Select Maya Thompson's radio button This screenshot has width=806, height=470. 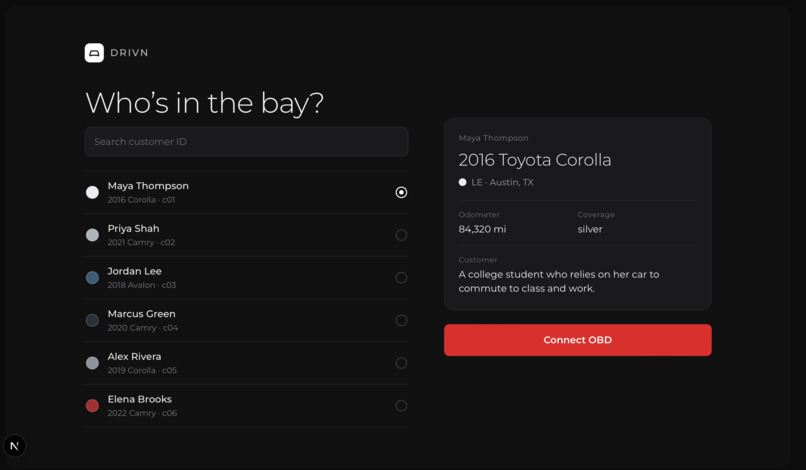[401, 192]
